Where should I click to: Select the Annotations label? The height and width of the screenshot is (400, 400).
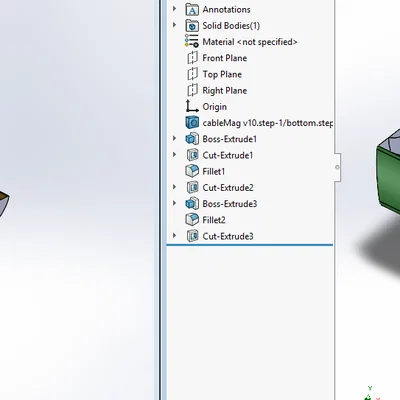(226, 10)
